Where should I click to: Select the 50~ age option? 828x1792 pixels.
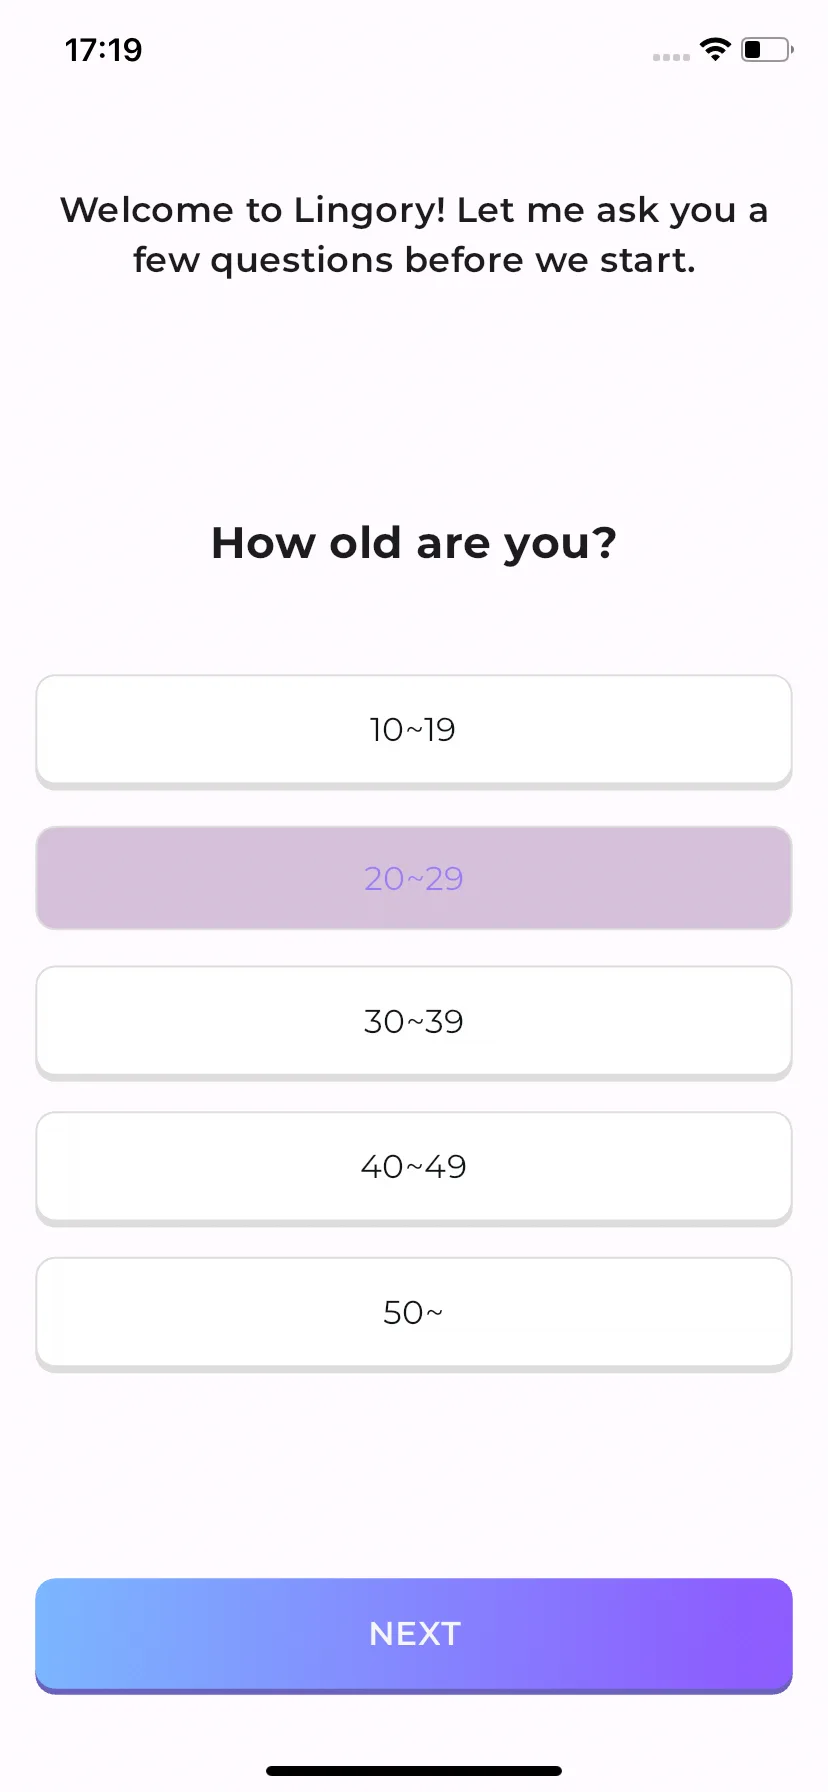tap(414, 1313)
